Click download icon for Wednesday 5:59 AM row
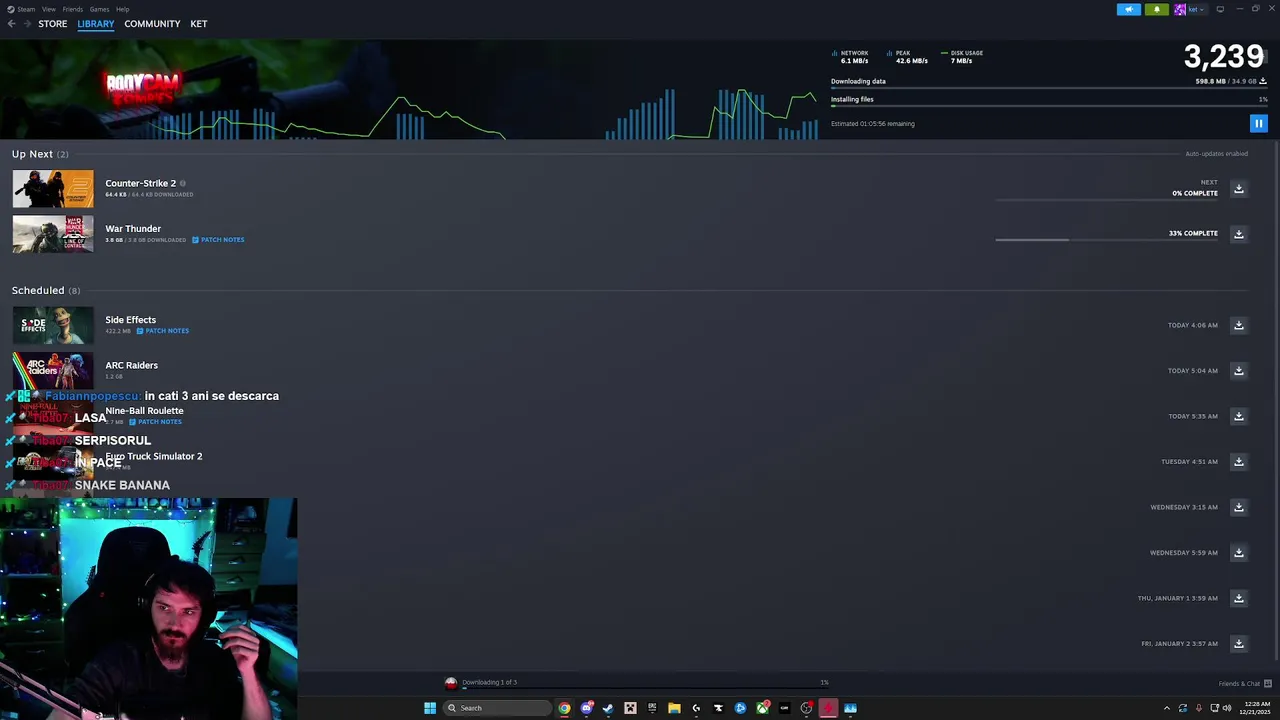 1238,553
